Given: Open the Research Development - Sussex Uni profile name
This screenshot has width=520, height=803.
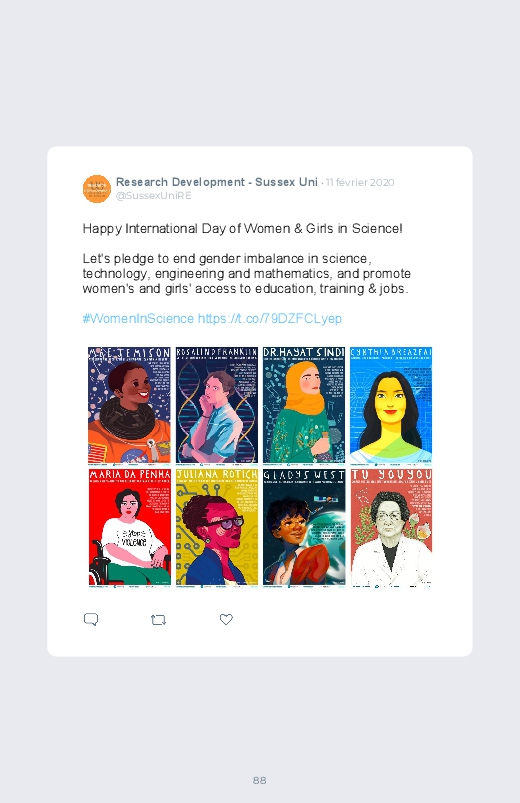Looking at the screenshot, I should coord(217,182).
